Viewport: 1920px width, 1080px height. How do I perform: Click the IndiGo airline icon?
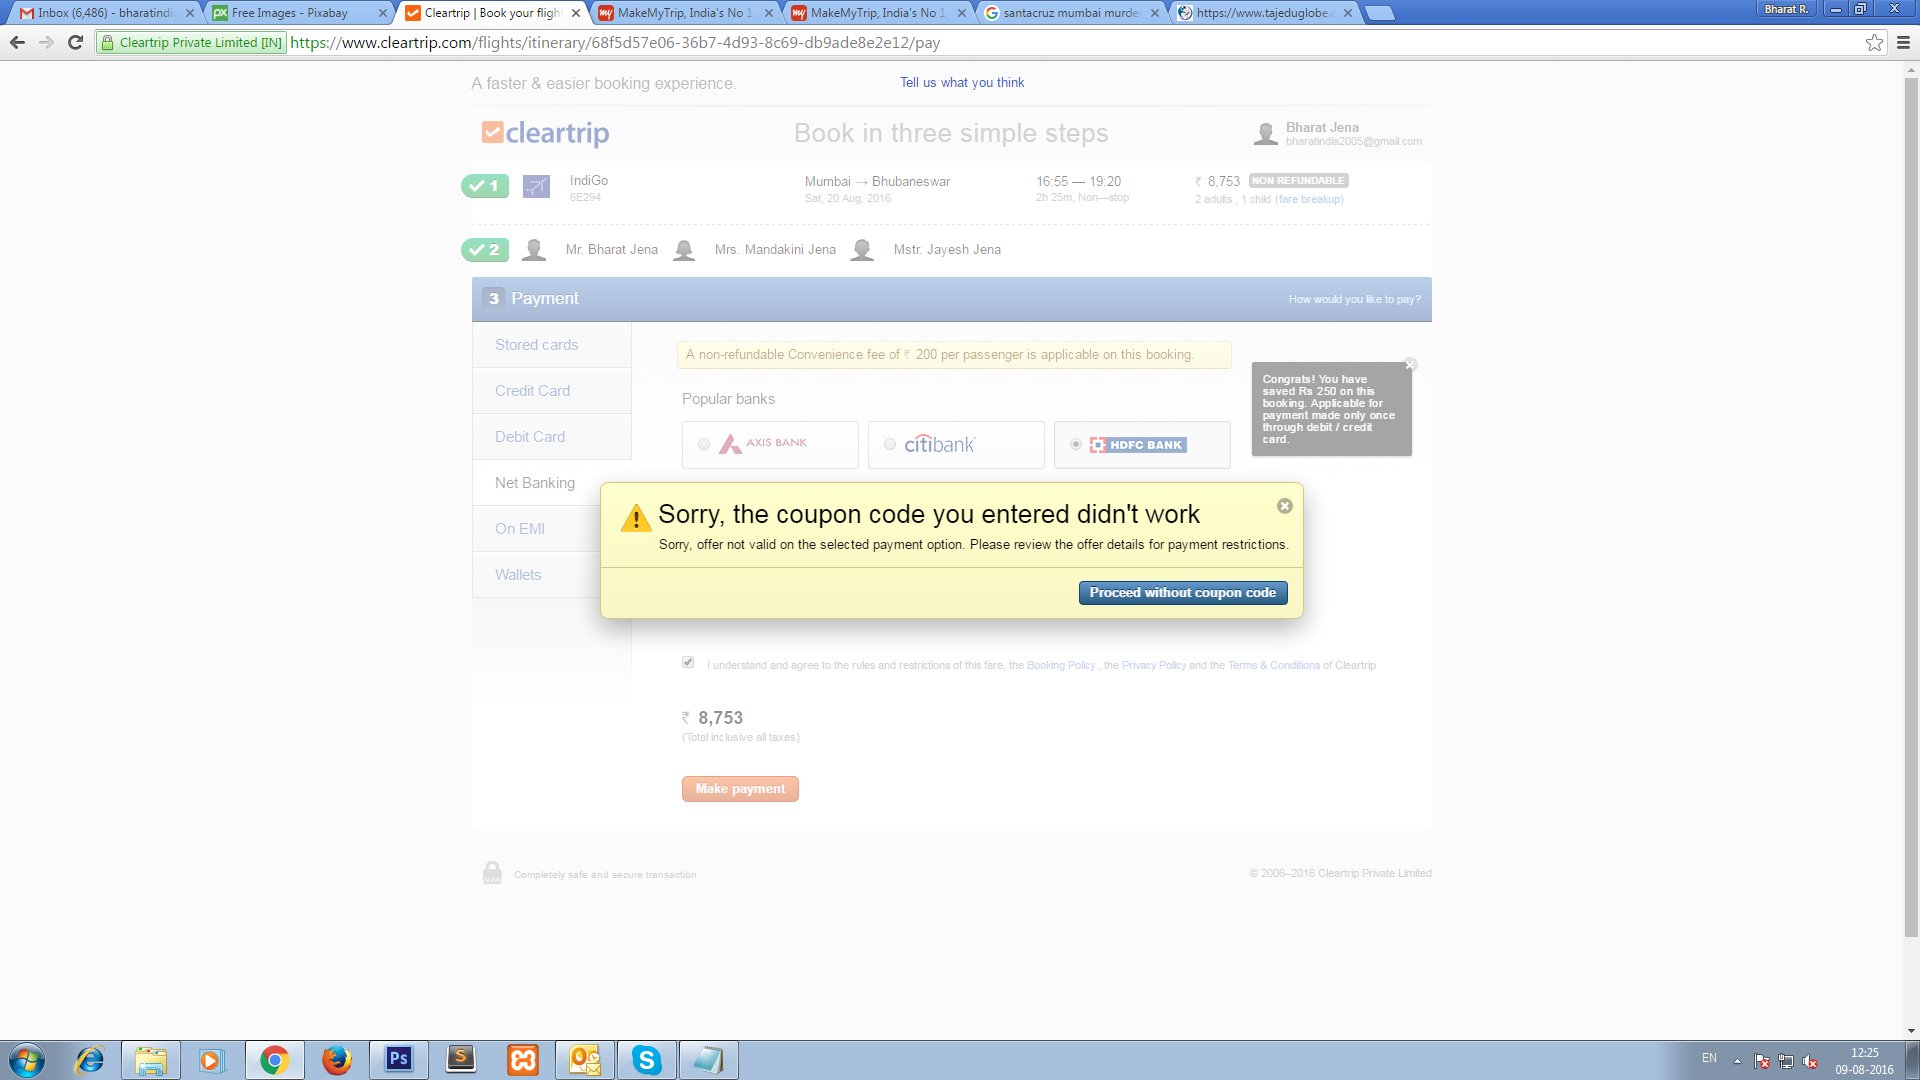537,186
